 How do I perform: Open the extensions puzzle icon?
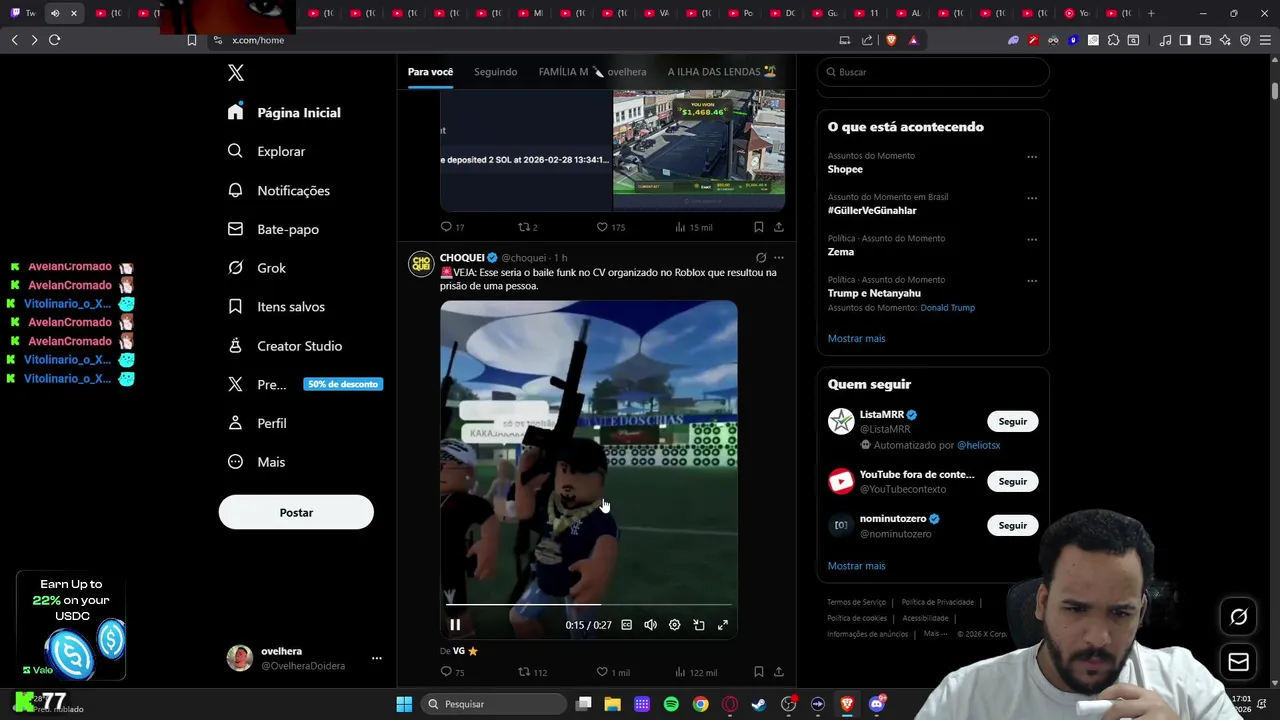click(1113, 40)
